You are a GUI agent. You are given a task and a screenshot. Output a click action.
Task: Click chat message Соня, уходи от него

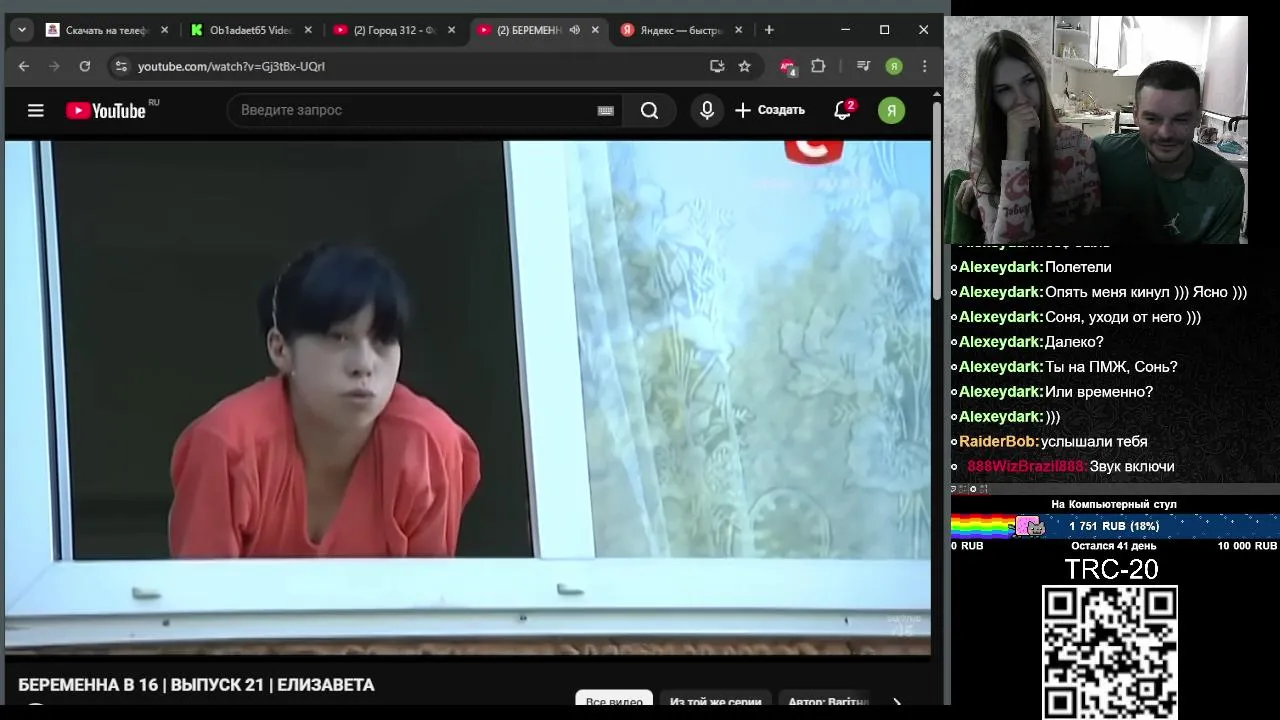pos(1123,317)
